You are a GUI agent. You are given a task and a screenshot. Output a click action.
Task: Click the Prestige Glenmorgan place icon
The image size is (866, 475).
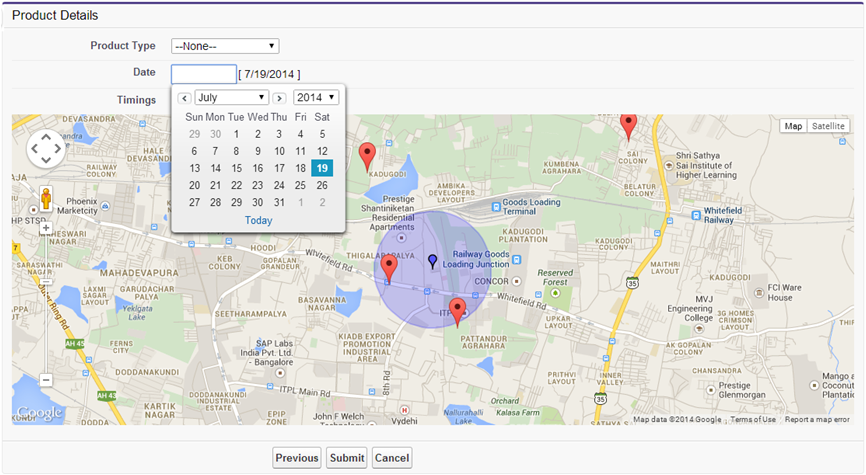tap(712, 389)
